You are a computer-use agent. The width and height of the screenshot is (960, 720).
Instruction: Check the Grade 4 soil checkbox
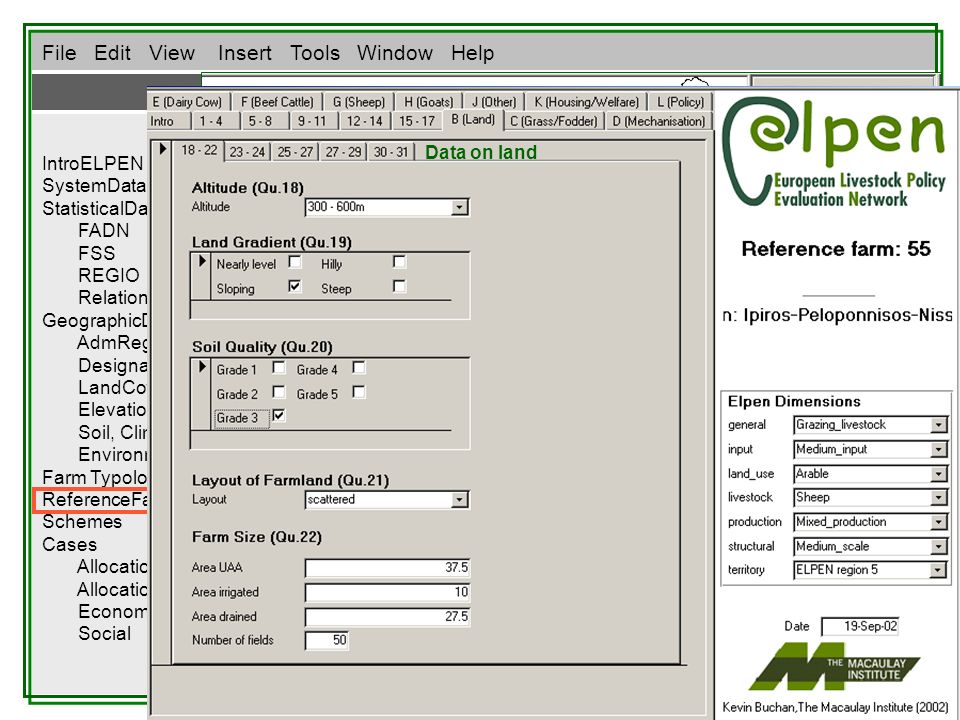(x=359, y=367)
